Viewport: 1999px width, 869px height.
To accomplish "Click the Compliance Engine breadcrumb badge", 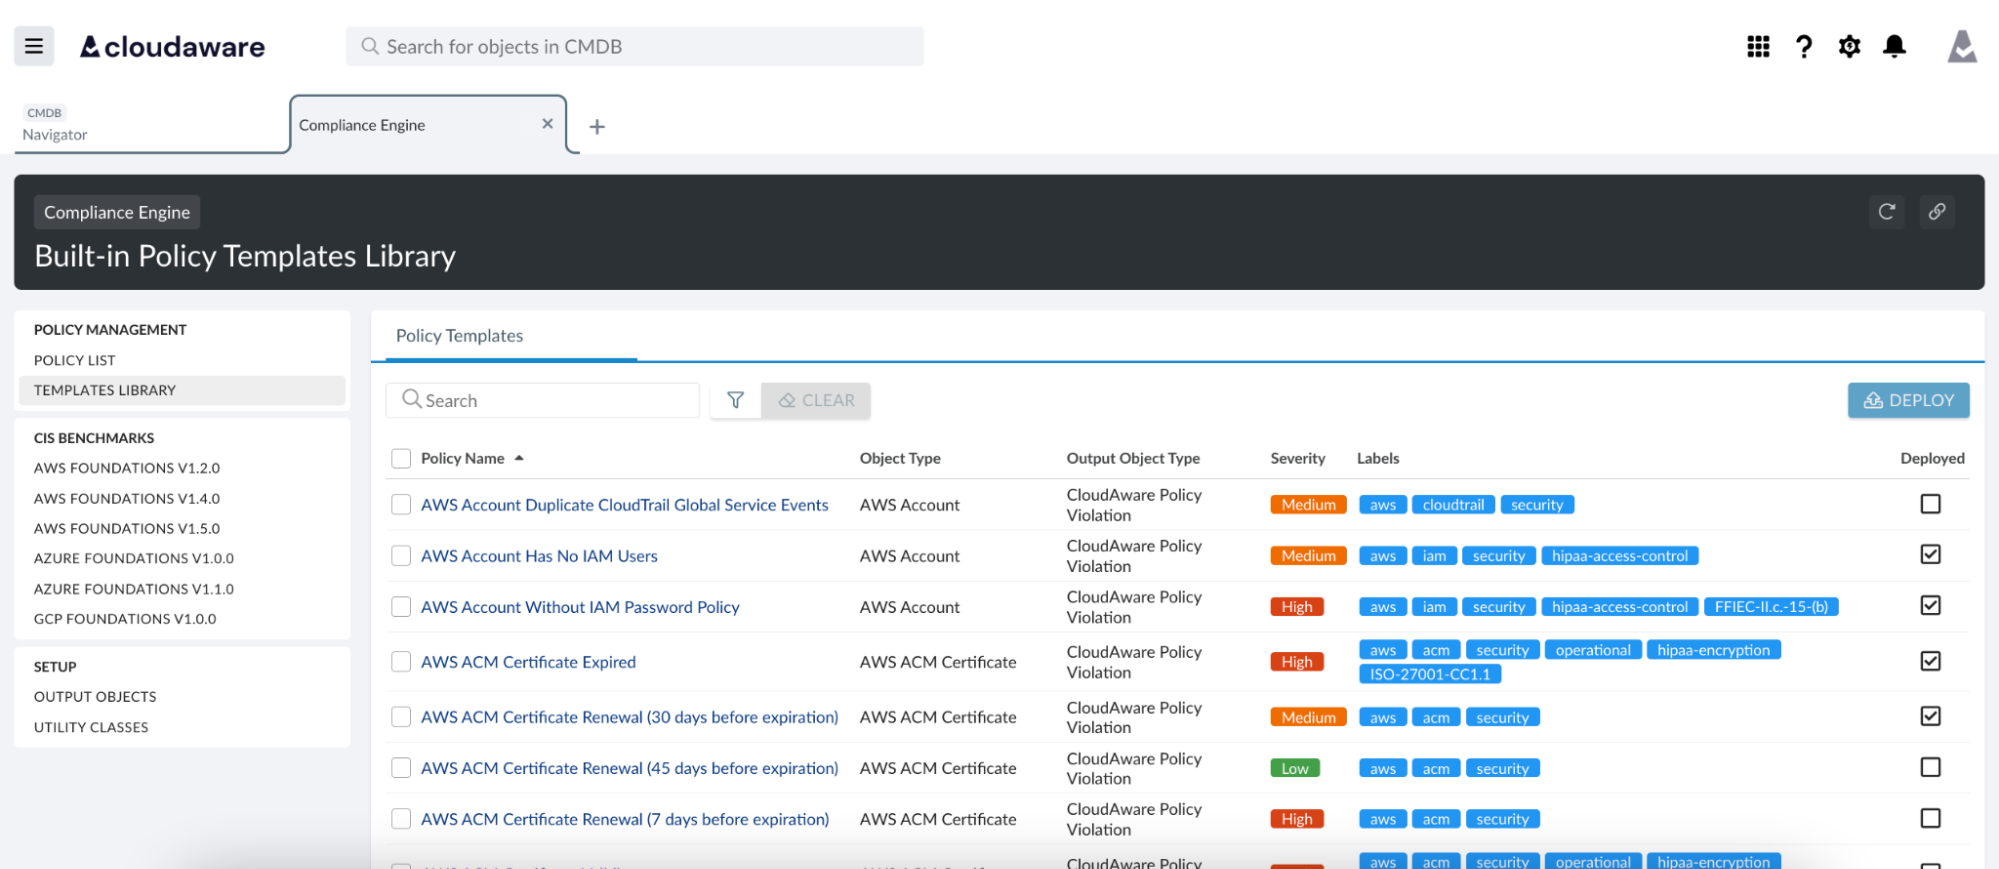I will 117,212.
